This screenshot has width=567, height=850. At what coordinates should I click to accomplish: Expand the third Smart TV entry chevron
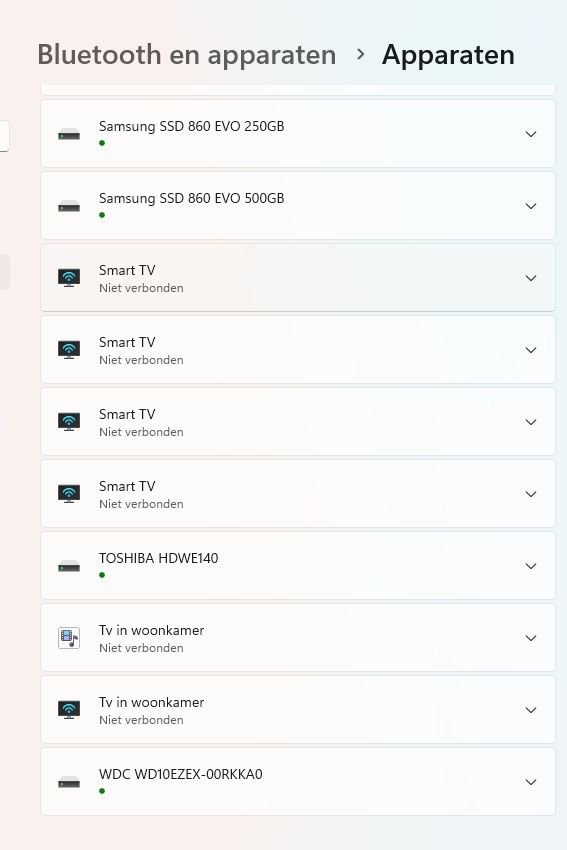click(531, 422)
